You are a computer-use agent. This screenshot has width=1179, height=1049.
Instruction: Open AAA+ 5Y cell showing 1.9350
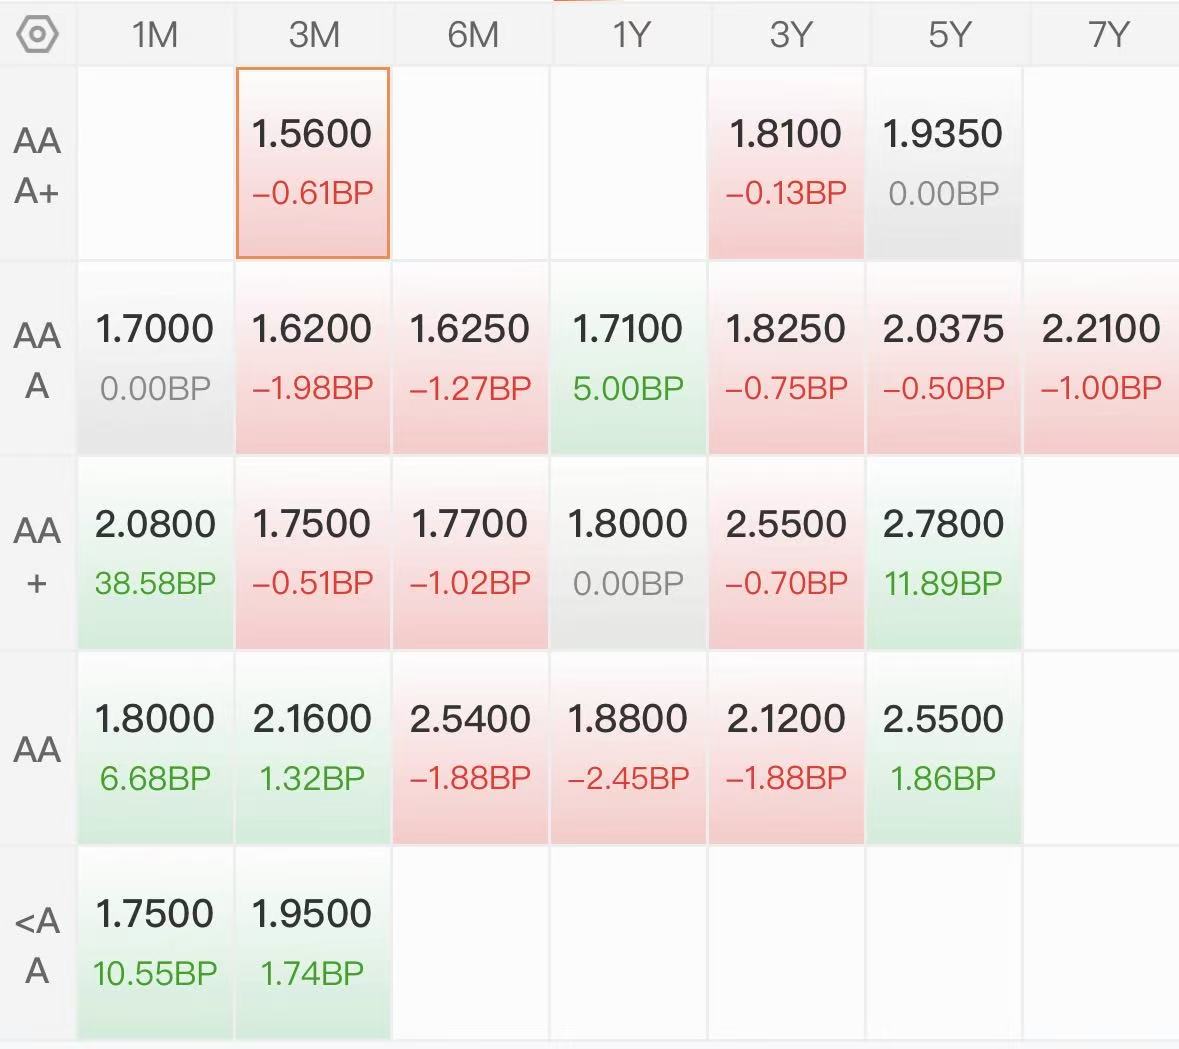943,162
